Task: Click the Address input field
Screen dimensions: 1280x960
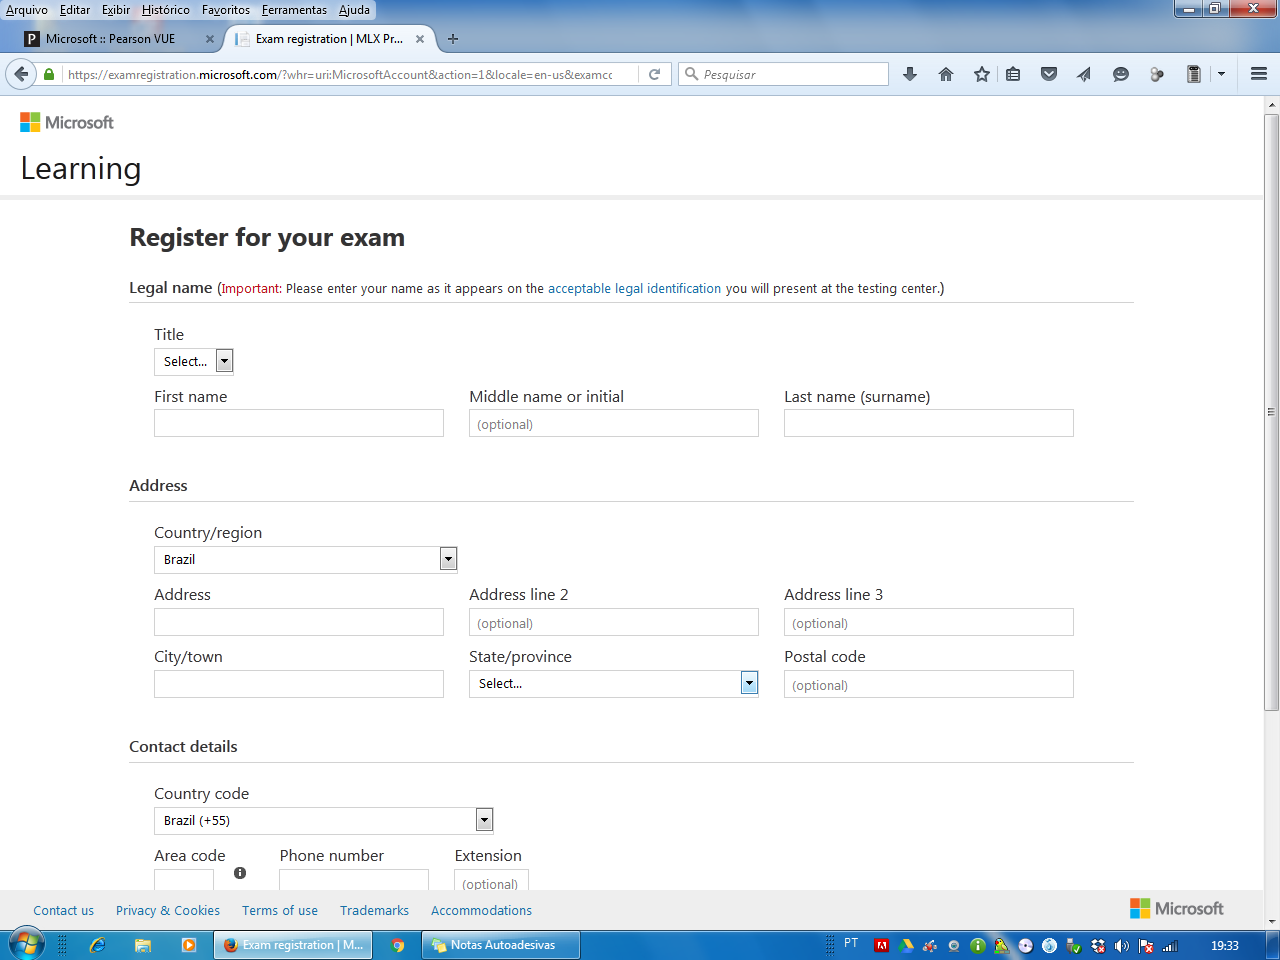Action: [x=299, y=622]
